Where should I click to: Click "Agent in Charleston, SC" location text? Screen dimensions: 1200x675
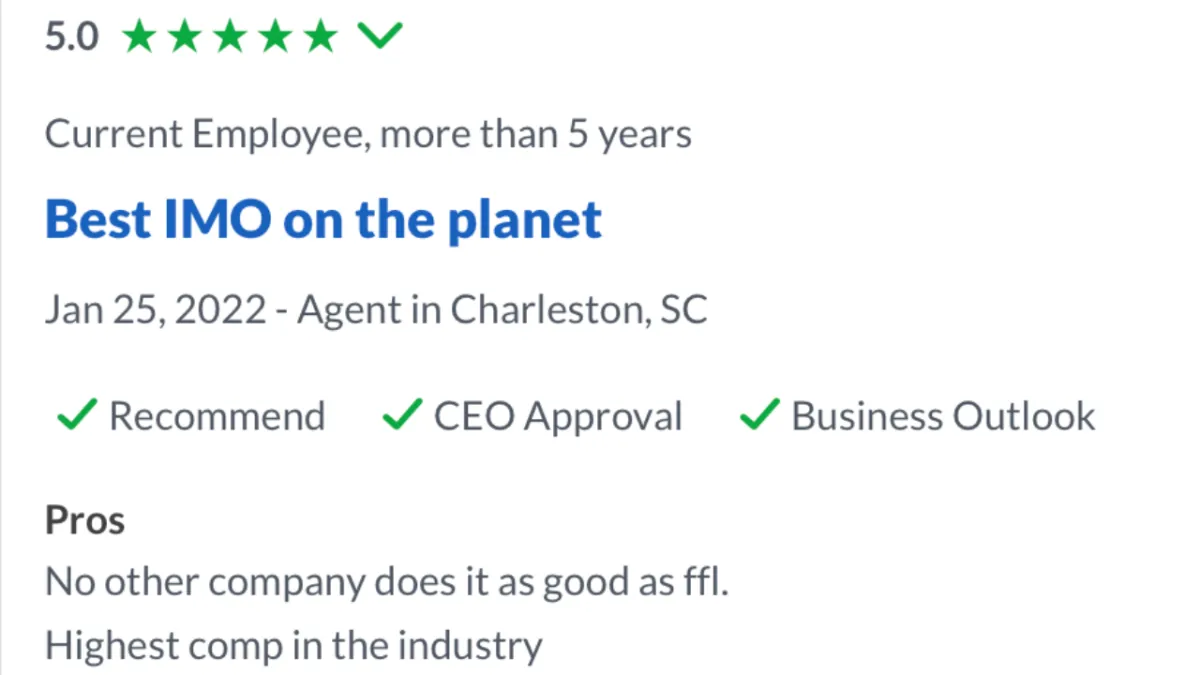pyautogui.click(x=502, y=310)
